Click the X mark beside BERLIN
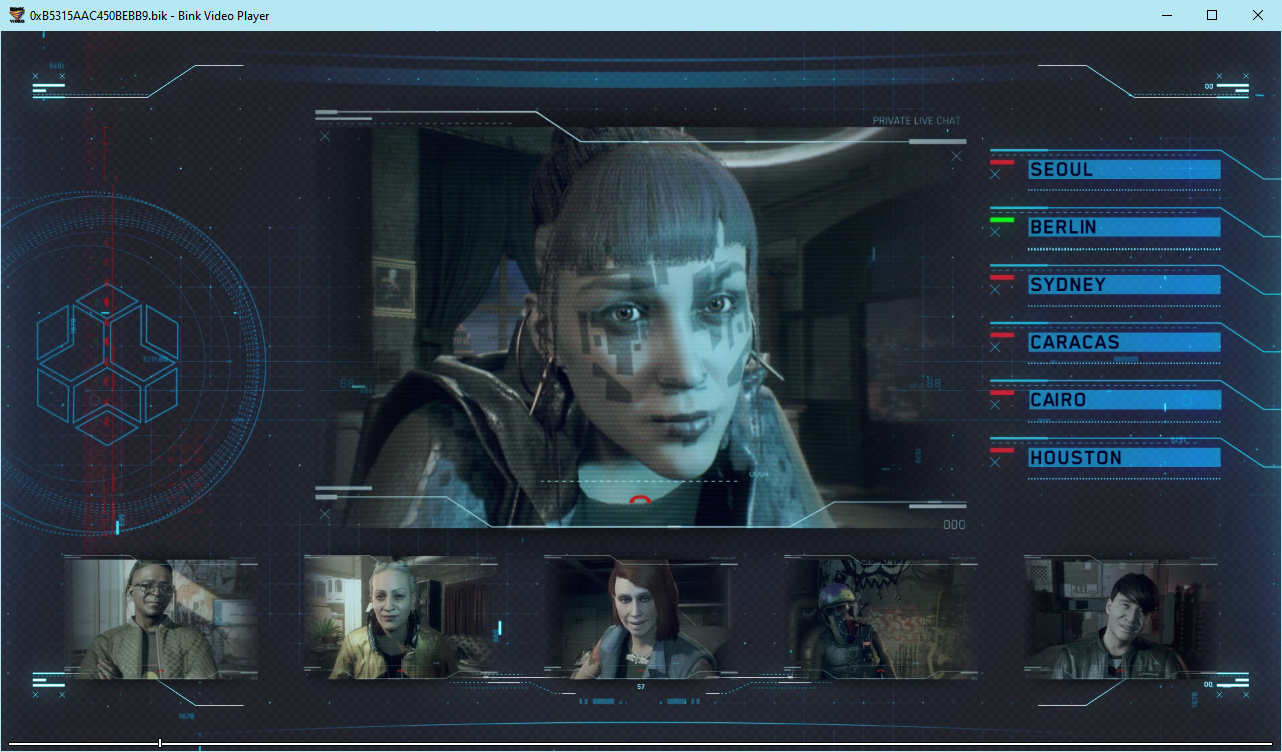Viewport: 1282px width, 752px height. click(995, 232)
